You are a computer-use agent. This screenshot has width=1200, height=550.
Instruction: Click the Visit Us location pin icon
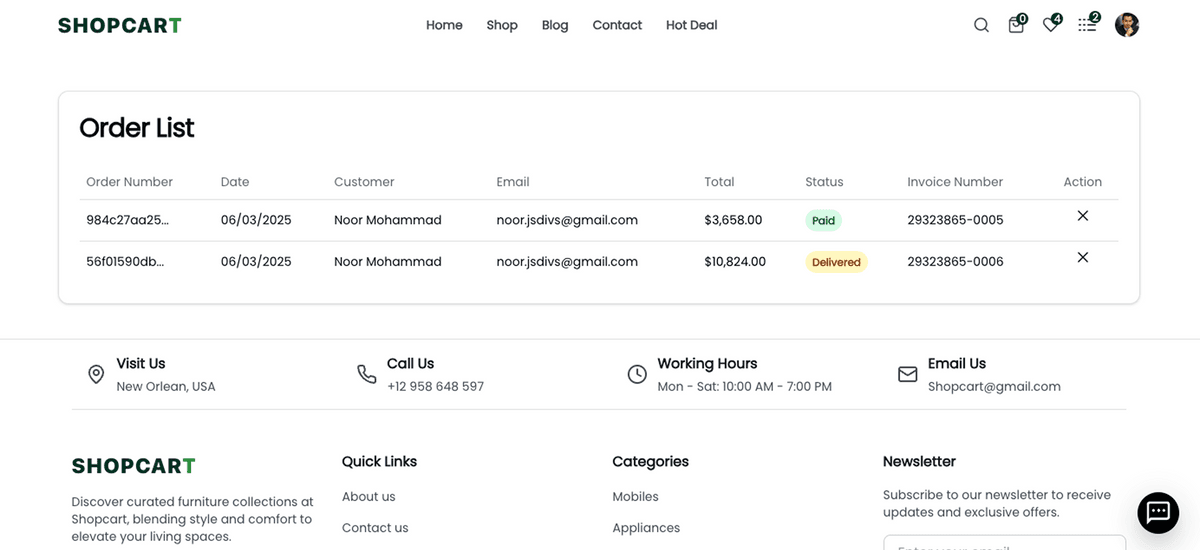(96, 374)
